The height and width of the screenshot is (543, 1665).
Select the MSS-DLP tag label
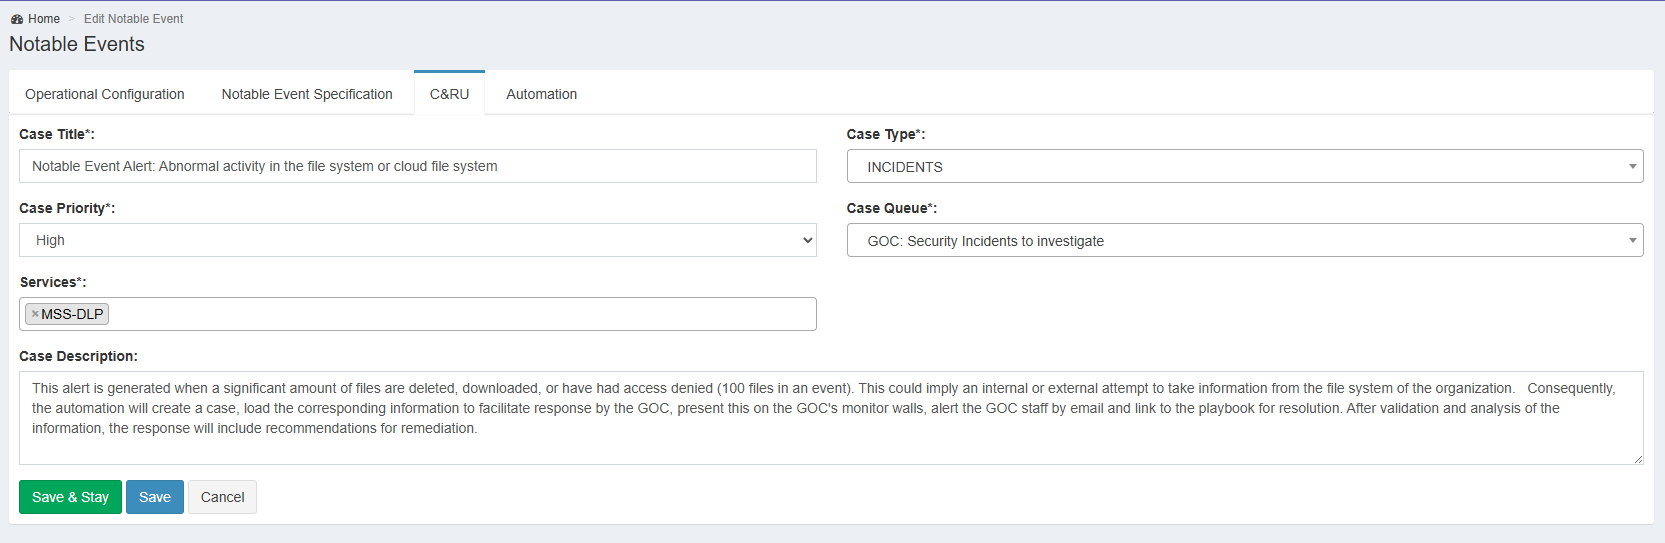(72, 314)
